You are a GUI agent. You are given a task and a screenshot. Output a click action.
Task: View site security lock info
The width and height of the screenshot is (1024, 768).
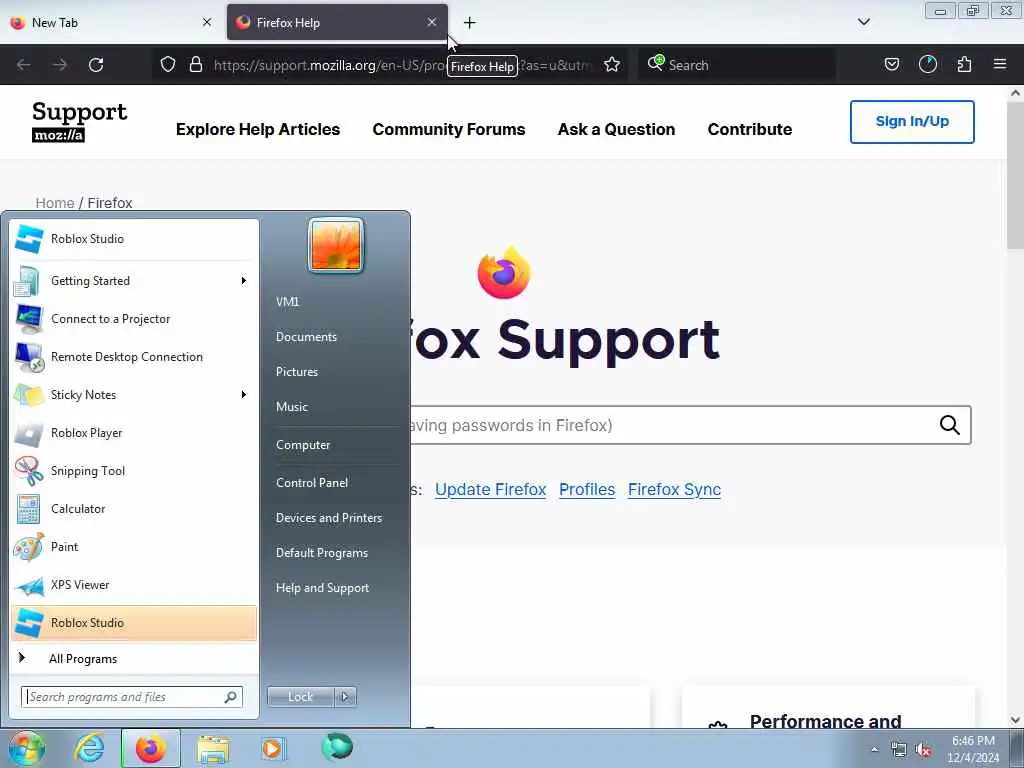coord(195,65)
